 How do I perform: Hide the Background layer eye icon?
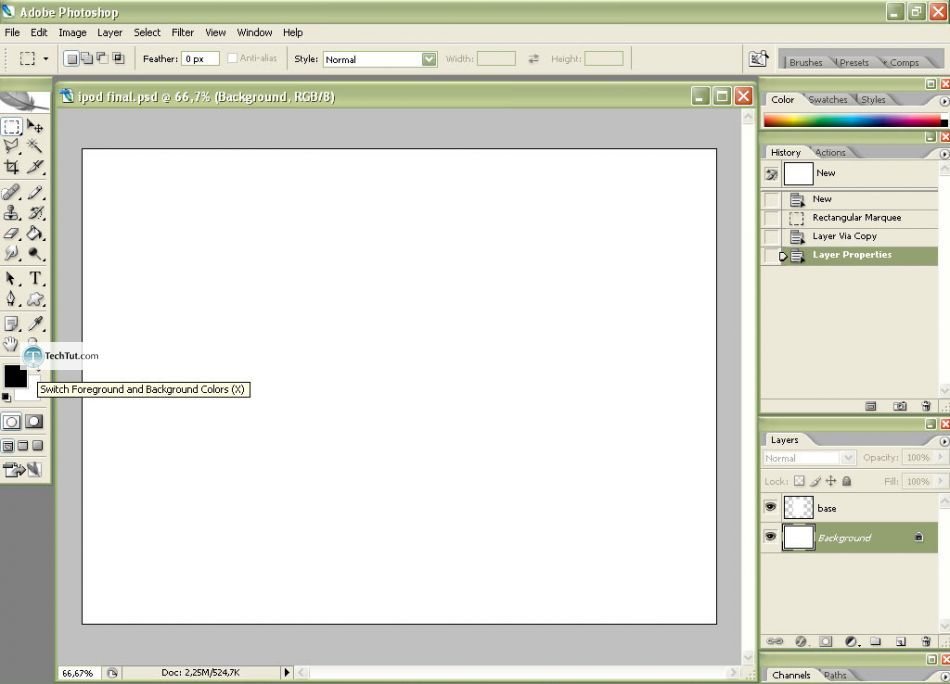tap(770, 536)
